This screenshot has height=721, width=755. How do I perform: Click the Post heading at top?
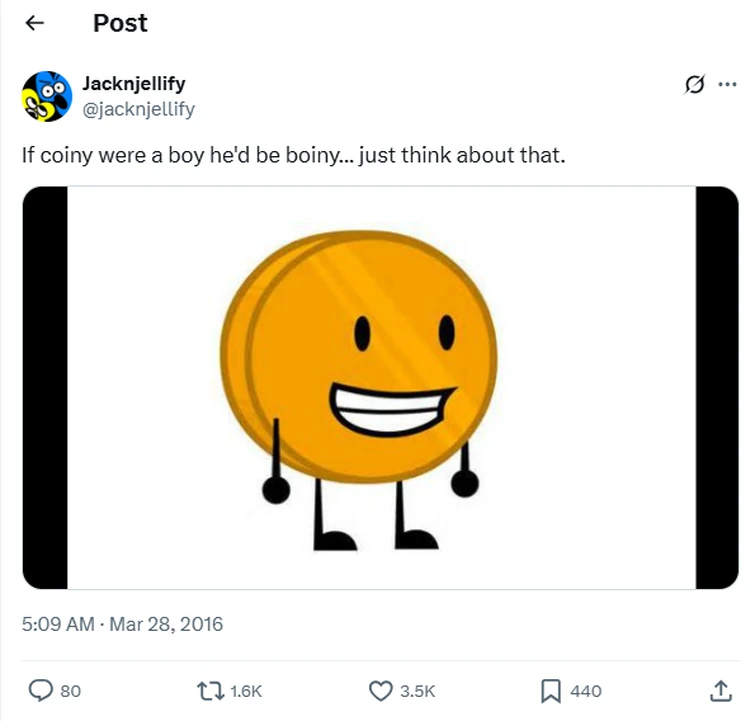coord(120,24)
